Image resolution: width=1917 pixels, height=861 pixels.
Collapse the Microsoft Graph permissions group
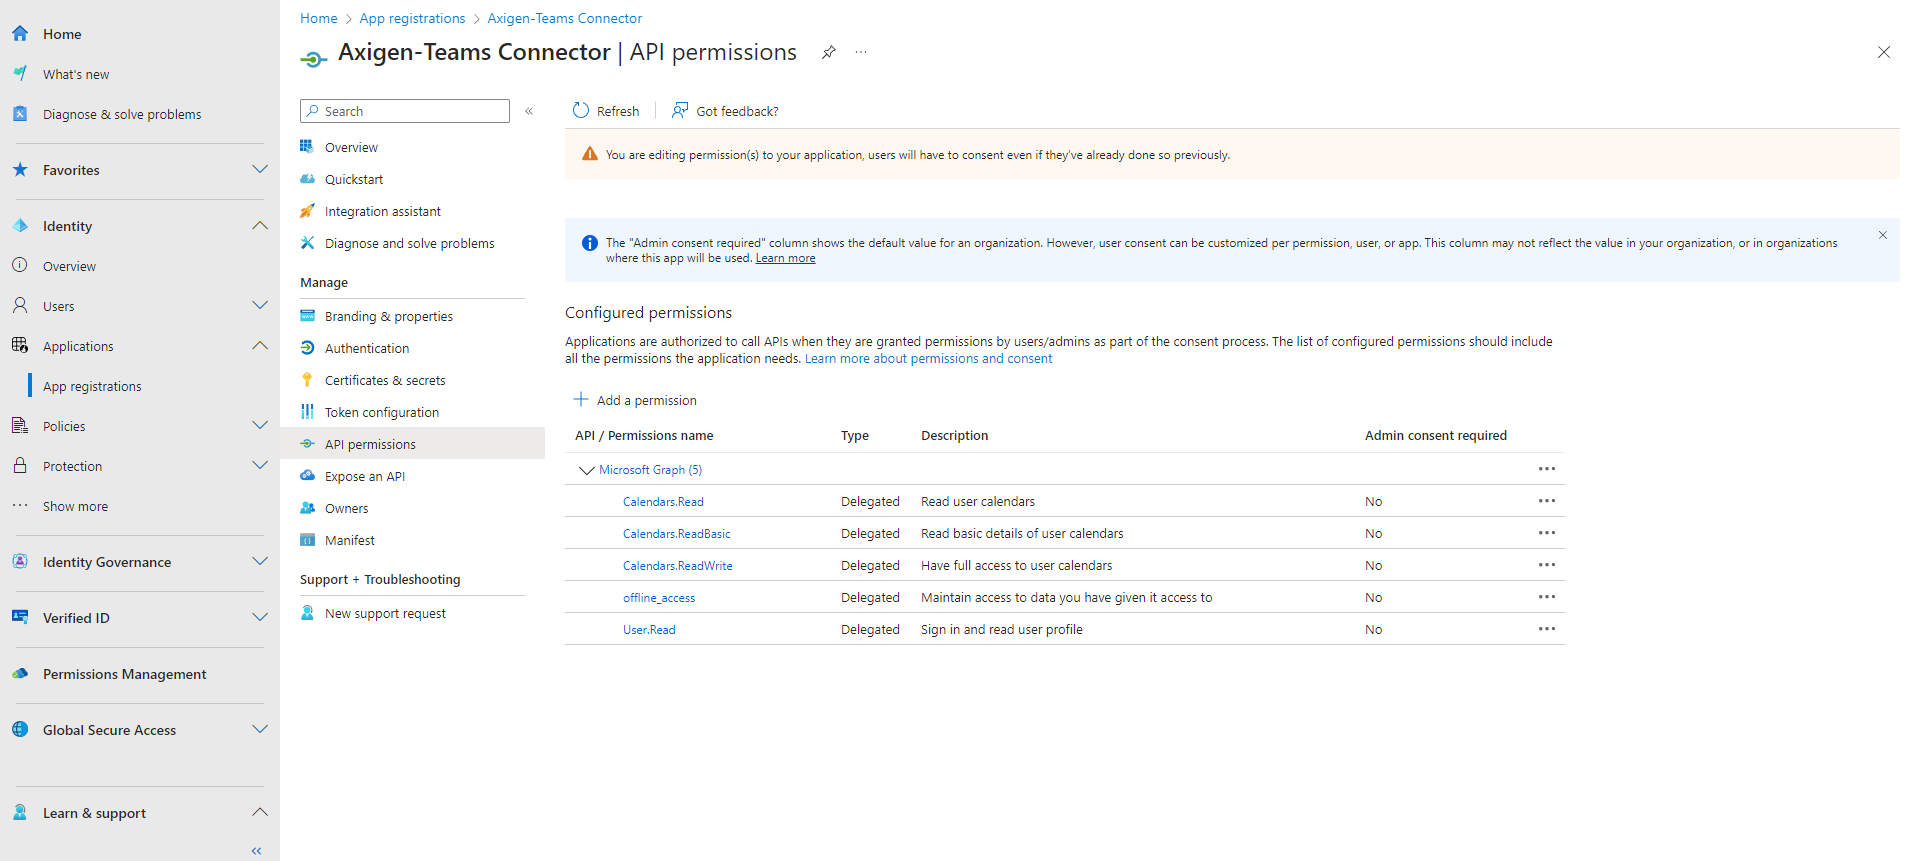coord(587,470)
